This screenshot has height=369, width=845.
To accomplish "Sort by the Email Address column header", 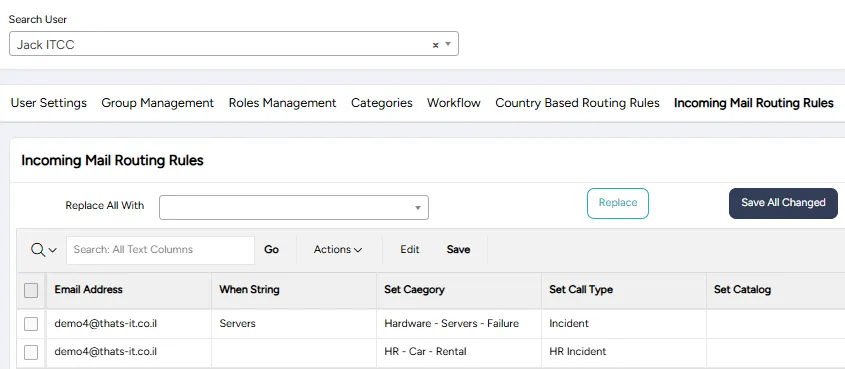I will click(x=88, y=289).
